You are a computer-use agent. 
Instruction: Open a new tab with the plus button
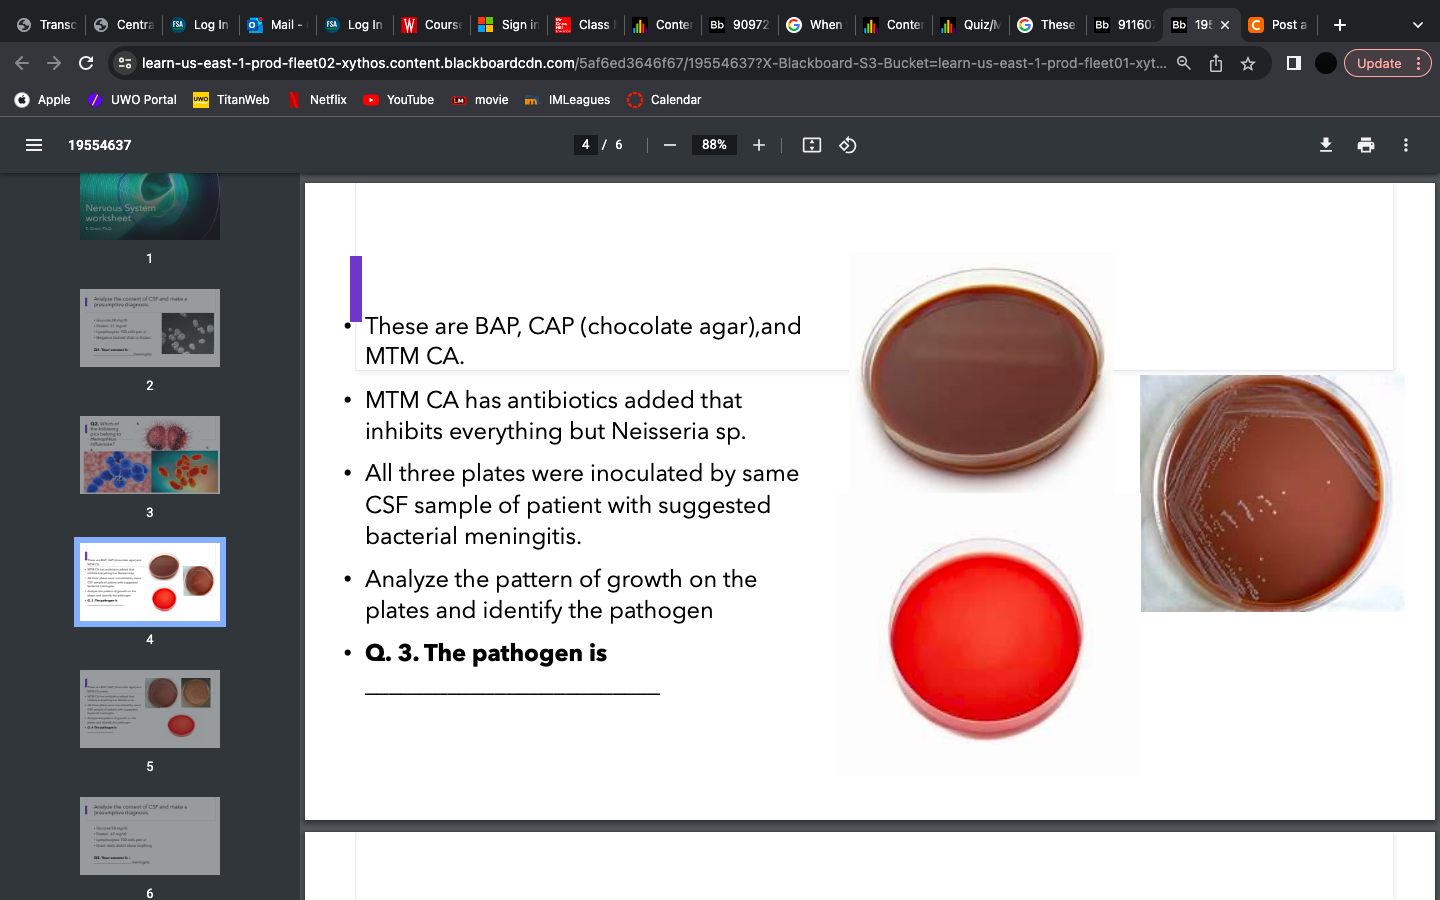(x=1339, y=24)
